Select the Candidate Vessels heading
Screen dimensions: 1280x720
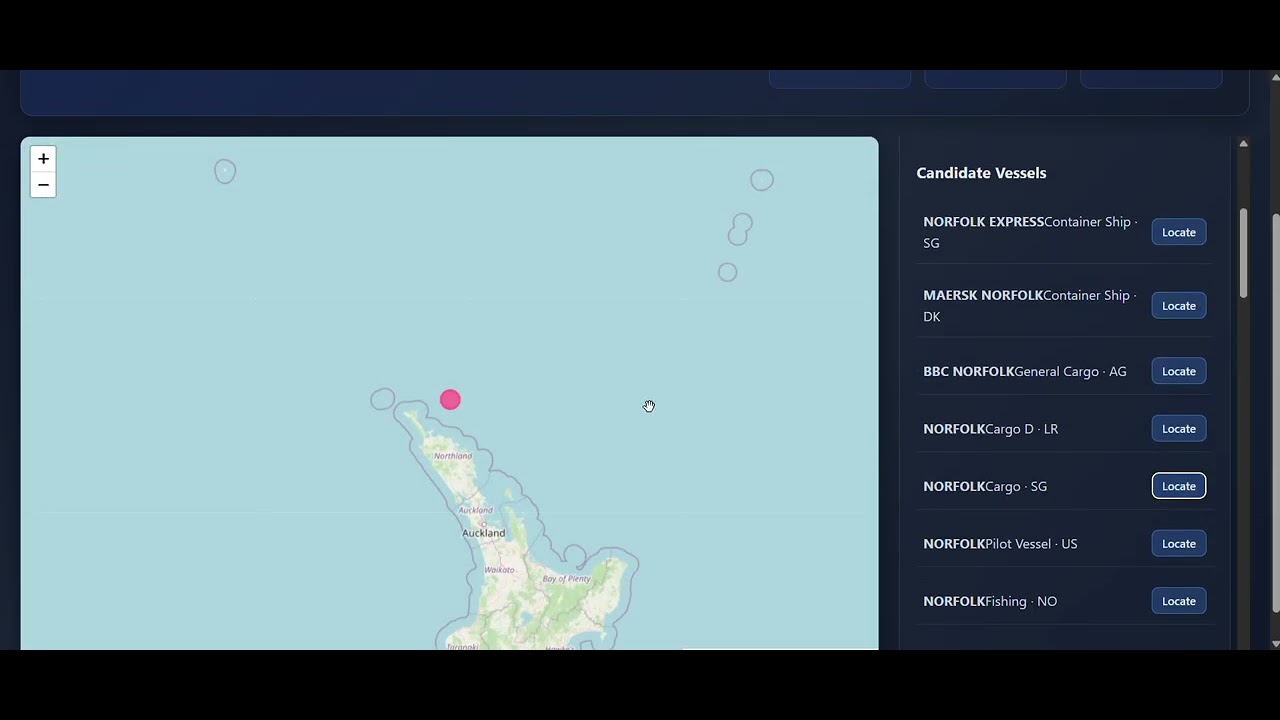(x=981, y=173)
